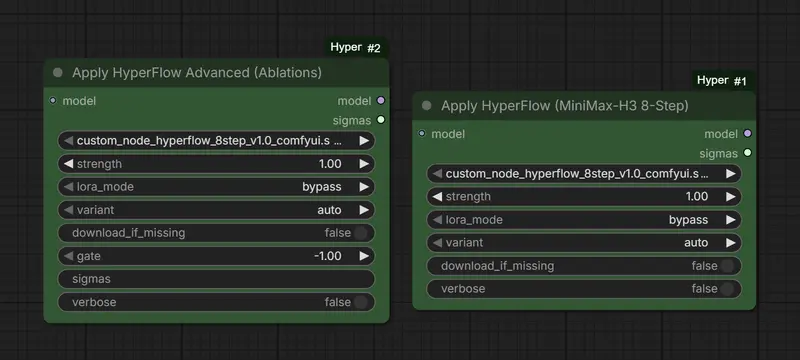Viewport: 800px width, 360px height.
Task: Collapse the Apply HyperFlow Advanced (Ablations) node dot
Action: click(x=58, y=73)
